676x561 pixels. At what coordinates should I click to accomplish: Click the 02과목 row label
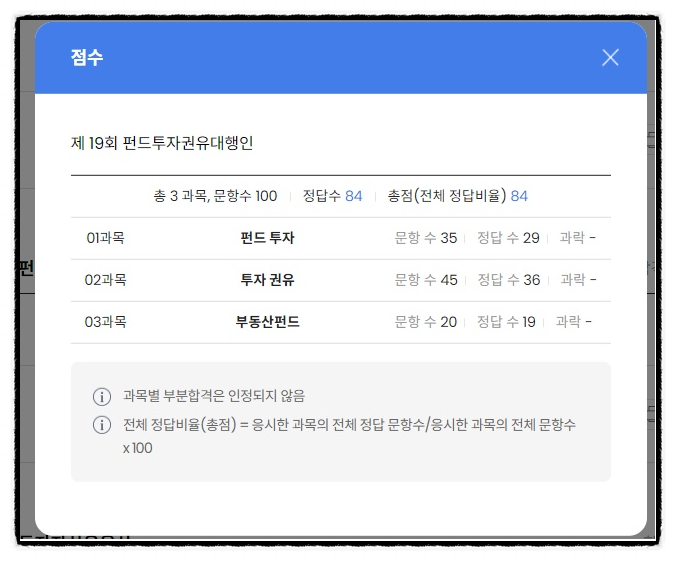(106, 280)
